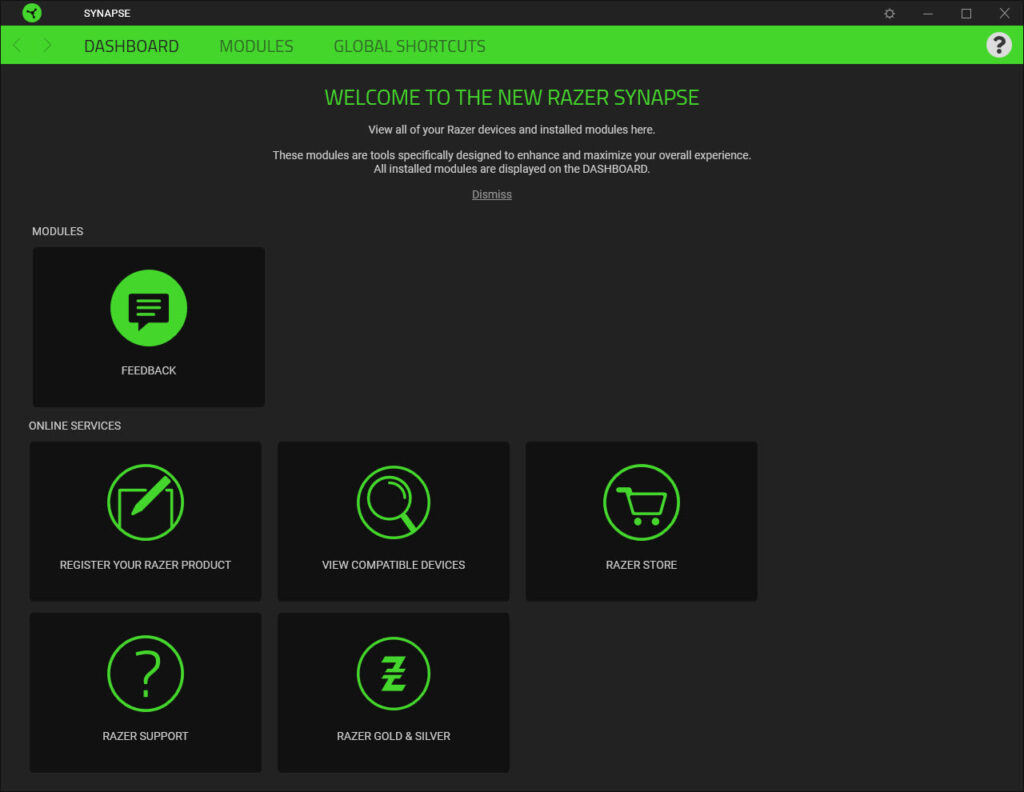Go back with the left arrow
1024x792 pixels.
[x=18, y=45]
